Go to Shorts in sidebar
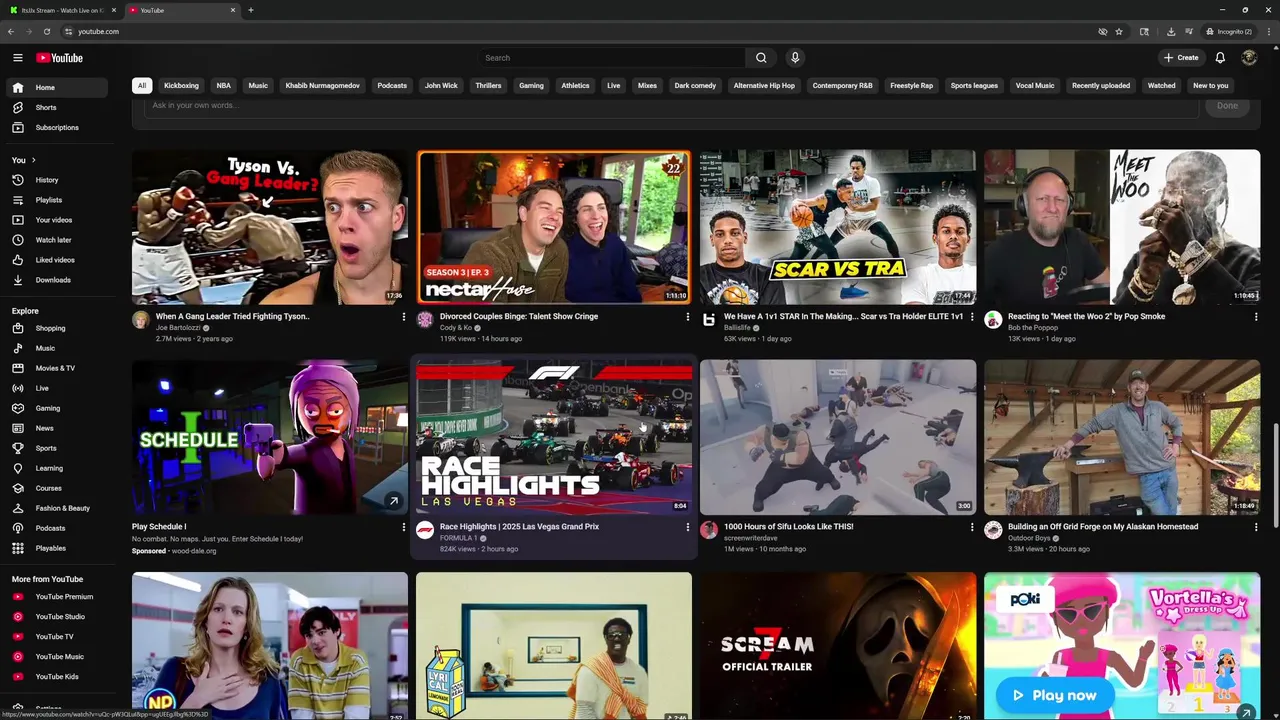Viewport: 1280px width, 720px height. tap(56, 107)
